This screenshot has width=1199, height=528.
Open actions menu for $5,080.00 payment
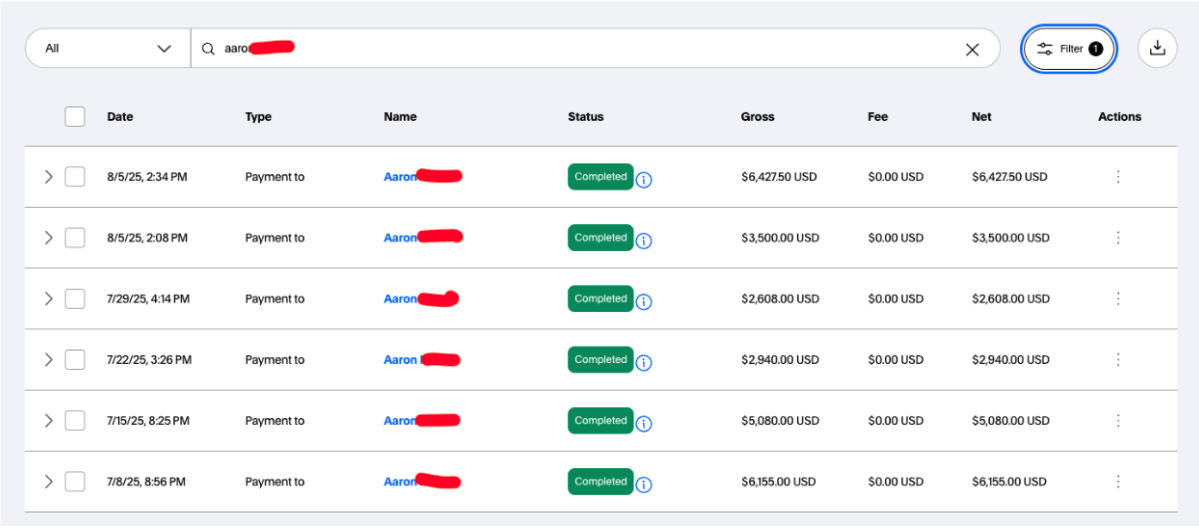click(x=1118, y=421)
